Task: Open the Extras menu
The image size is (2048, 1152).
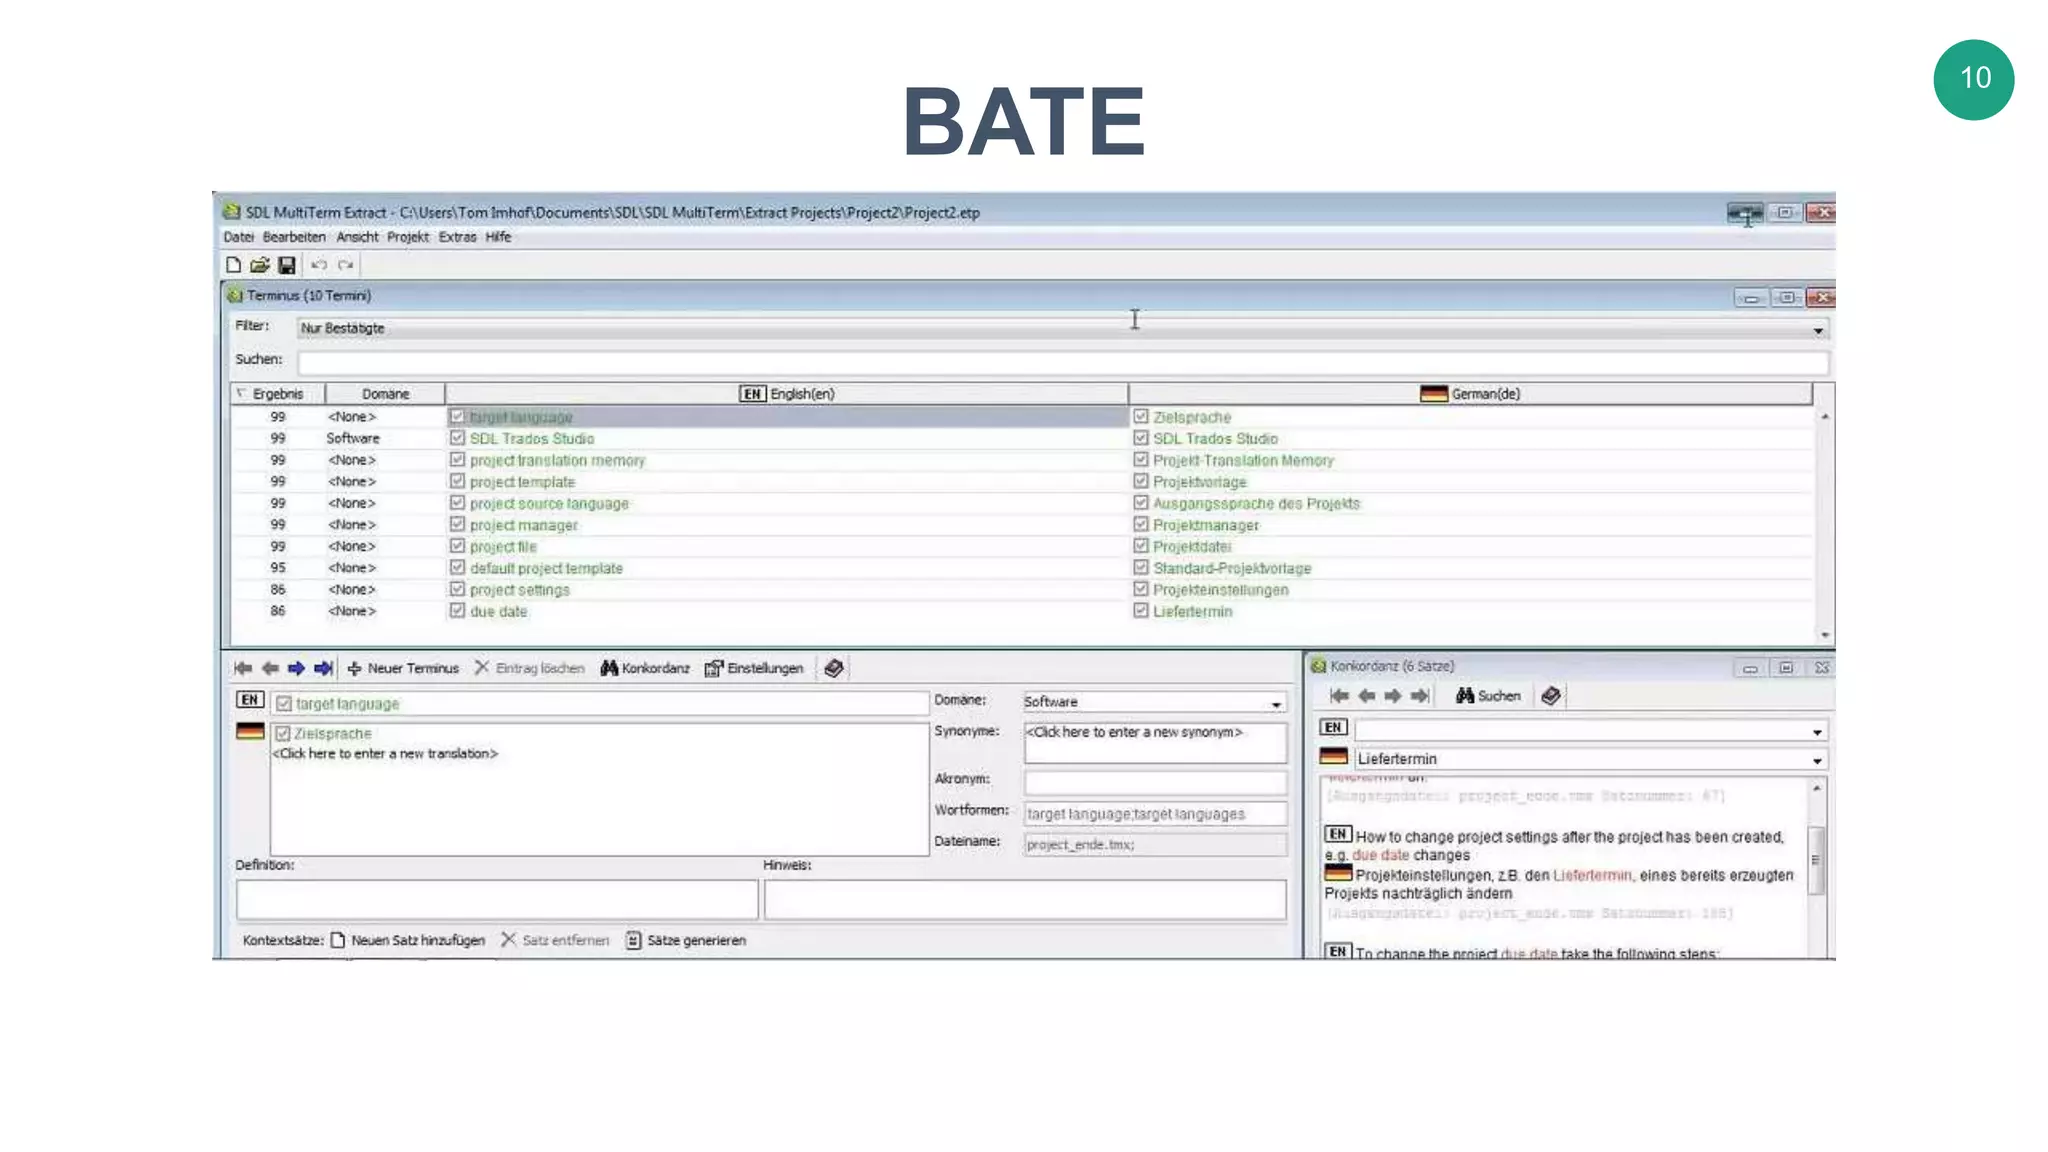Action: (457, 237)
